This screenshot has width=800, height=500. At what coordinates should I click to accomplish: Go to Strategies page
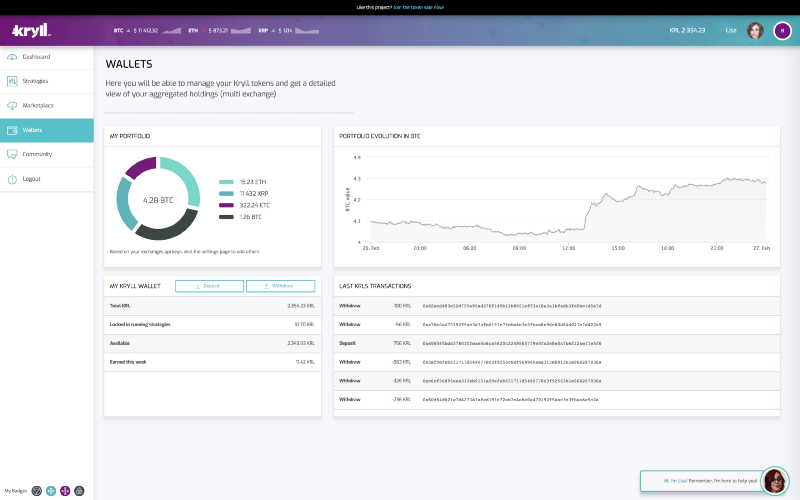tap(46, 81)
